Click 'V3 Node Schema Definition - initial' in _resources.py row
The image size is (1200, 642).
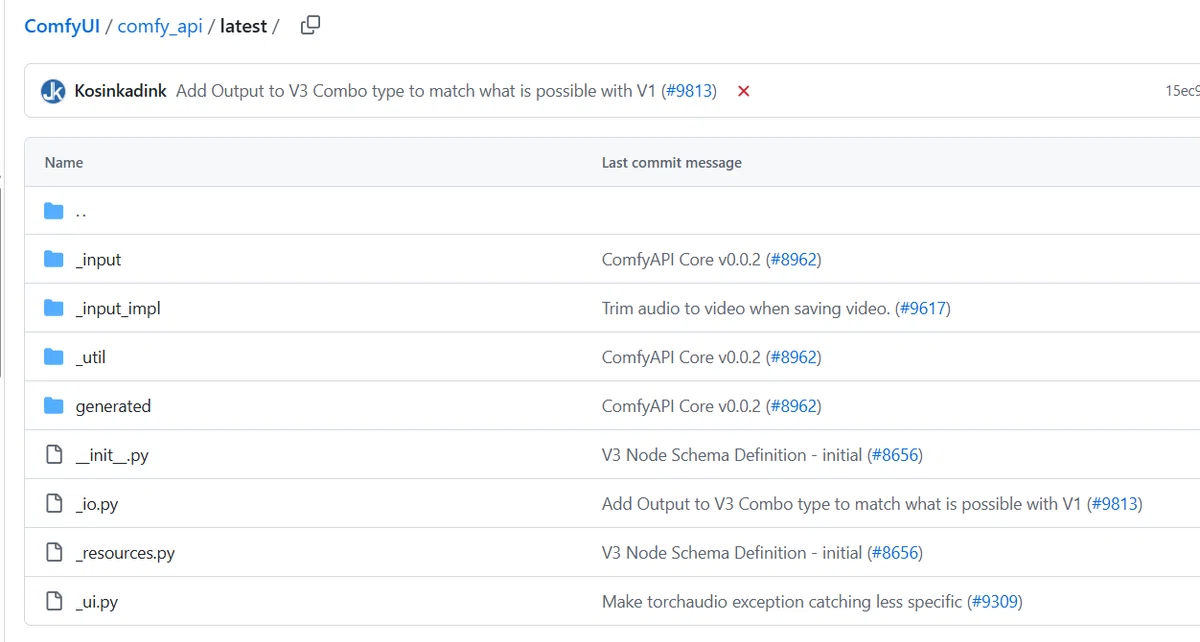732,553
